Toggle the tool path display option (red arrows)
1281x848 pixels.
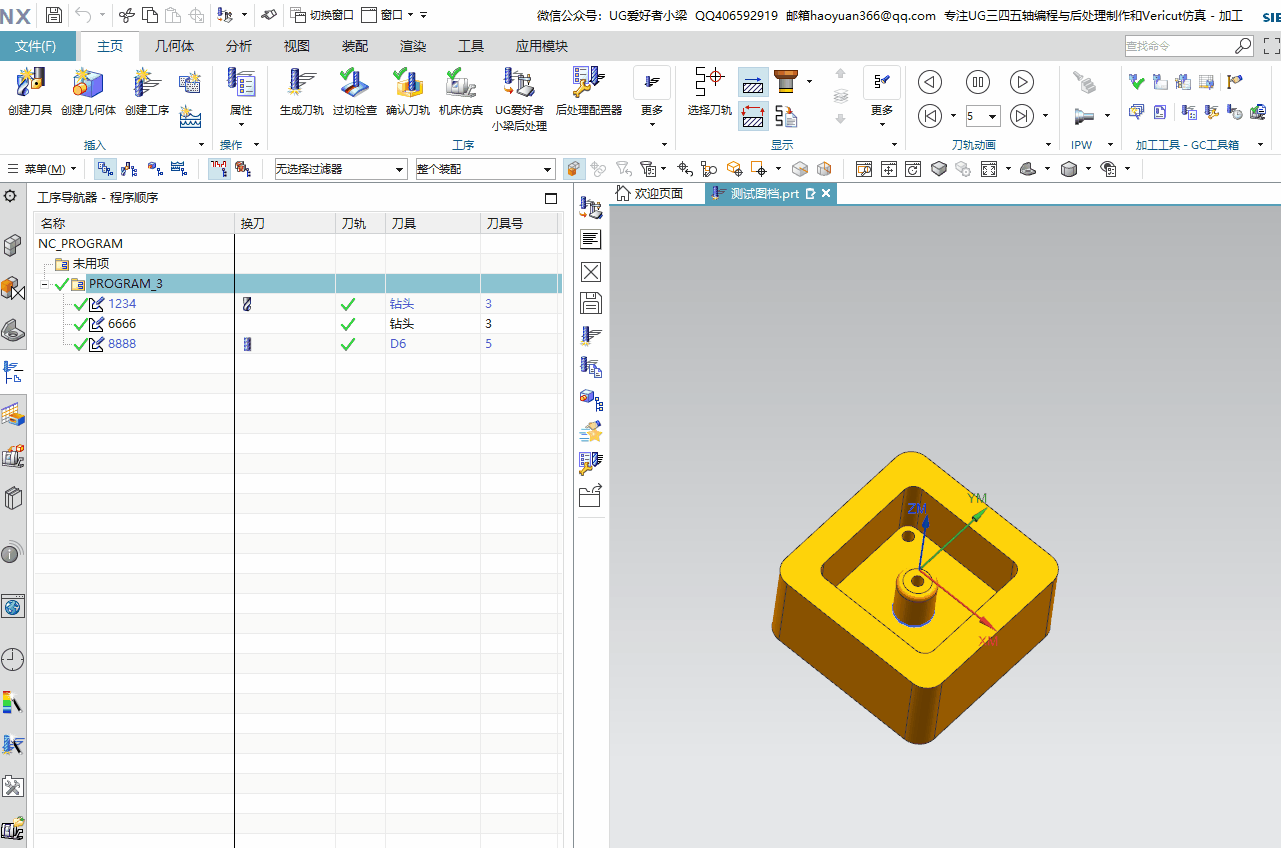753,116
